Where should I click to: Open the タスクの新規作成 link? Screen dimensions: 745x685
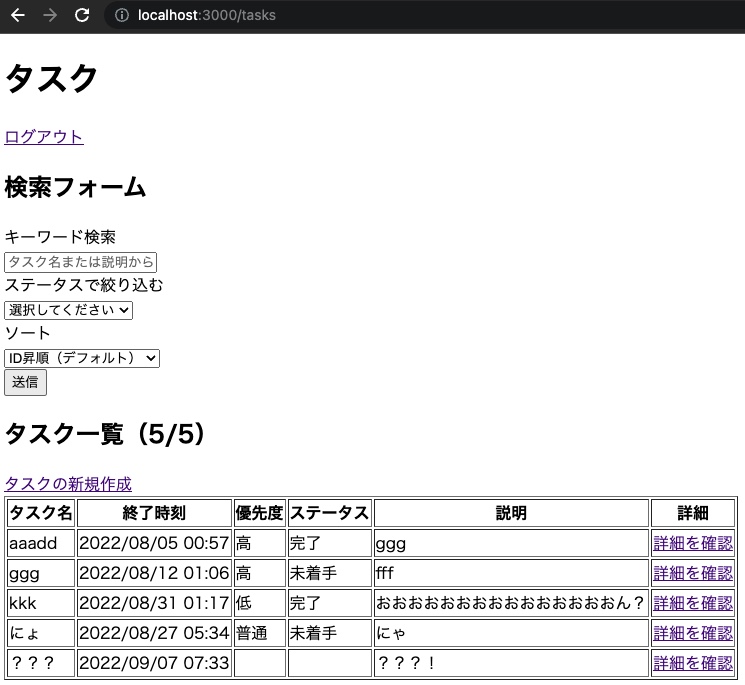click(68, 484)
